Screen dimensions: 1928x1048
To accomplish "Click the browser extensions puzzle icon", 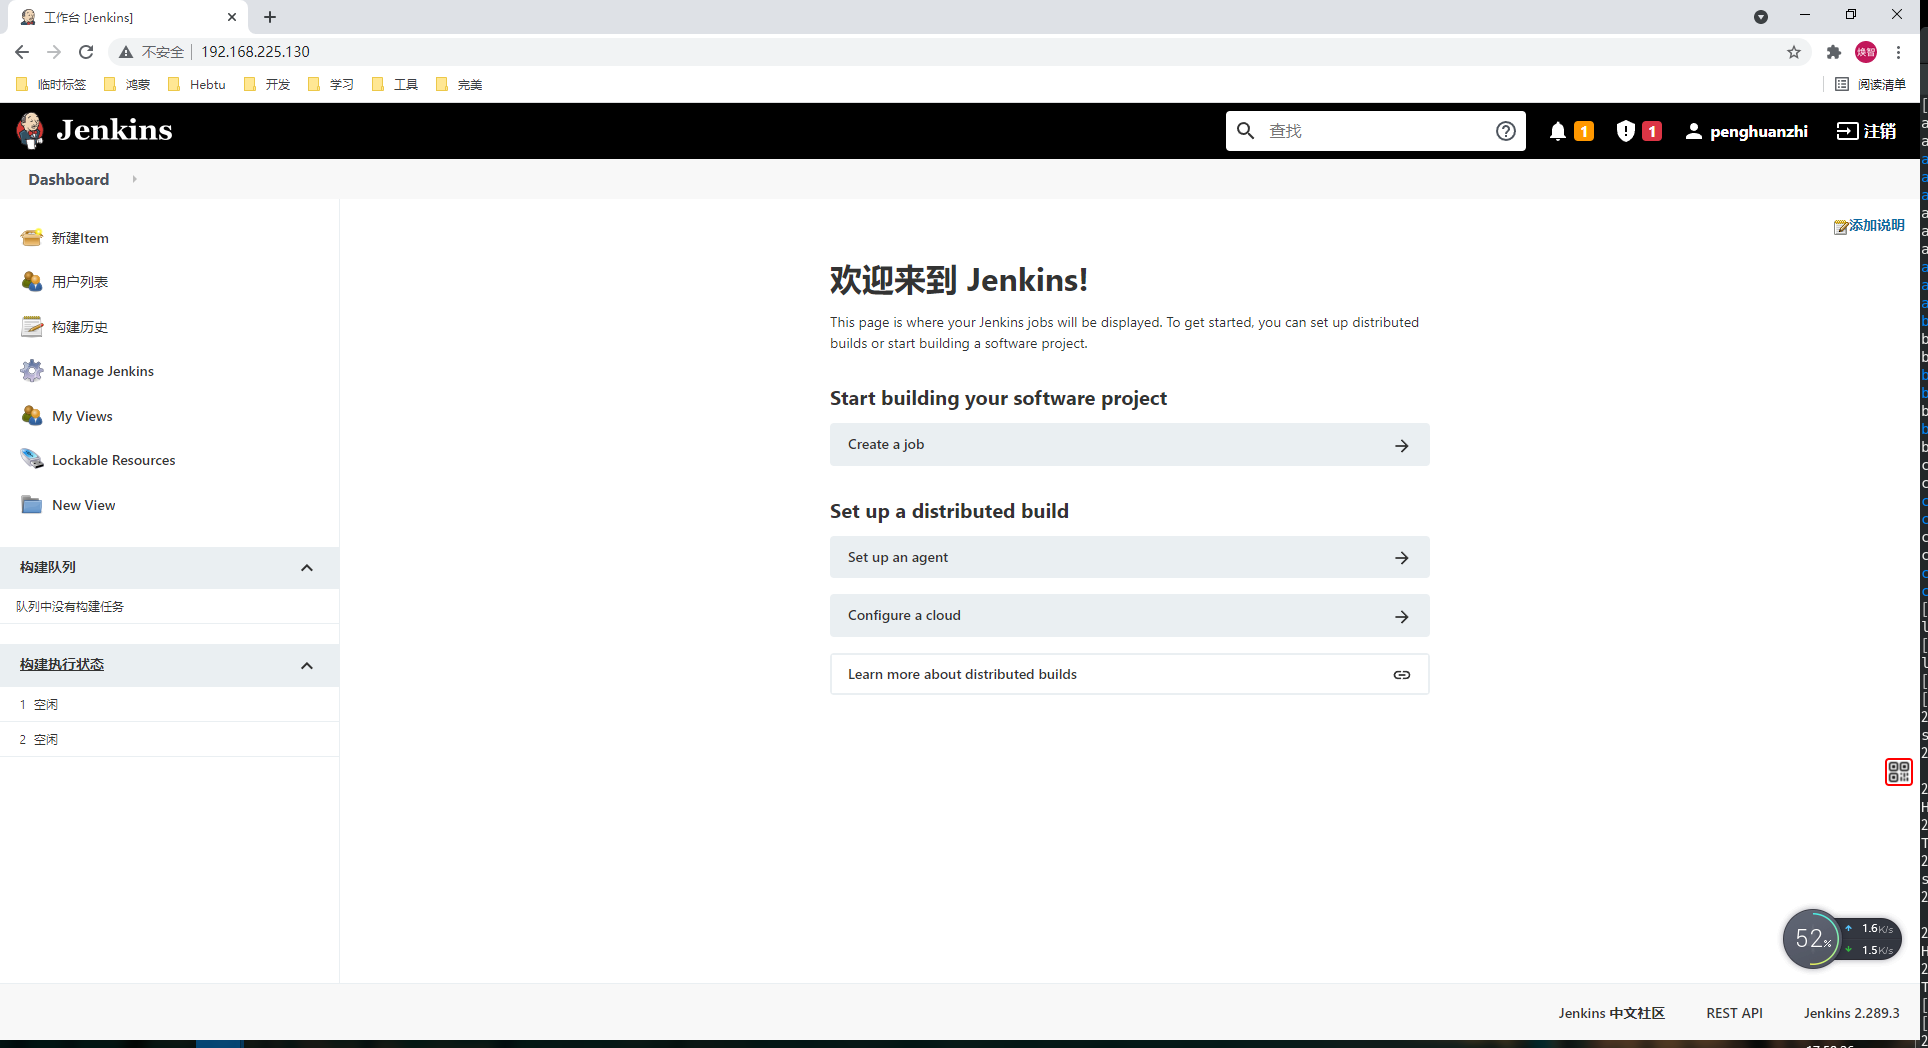I will point(1834,52).
